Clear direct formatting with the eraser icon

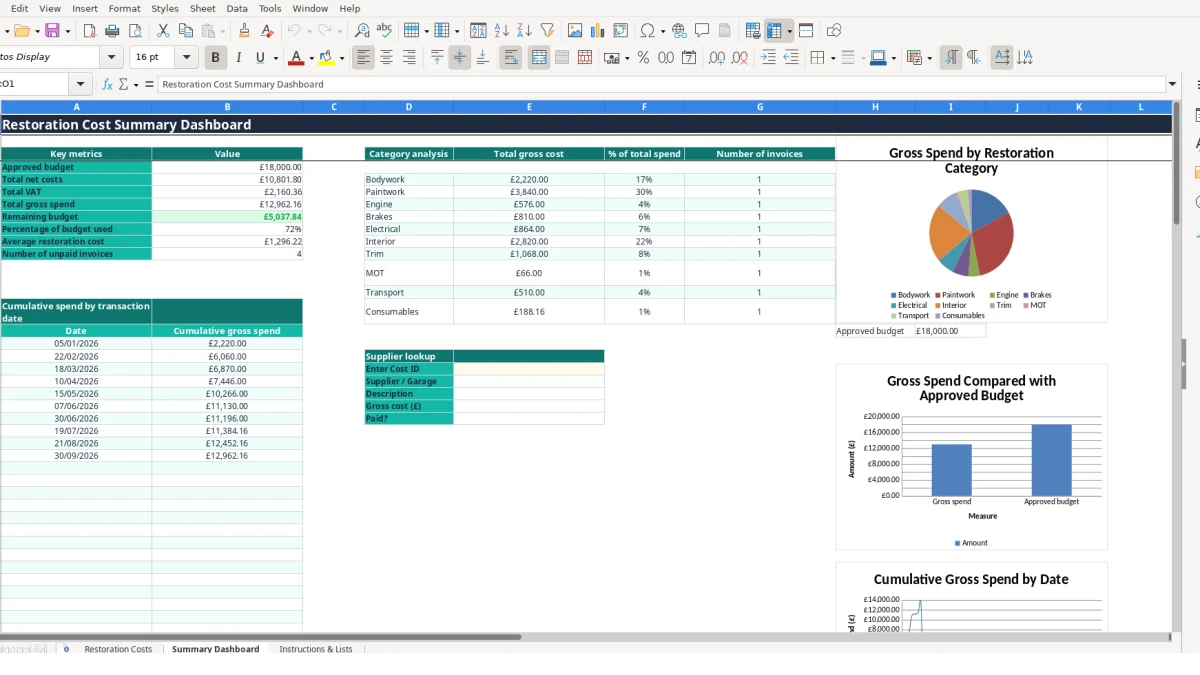[267, 31]
